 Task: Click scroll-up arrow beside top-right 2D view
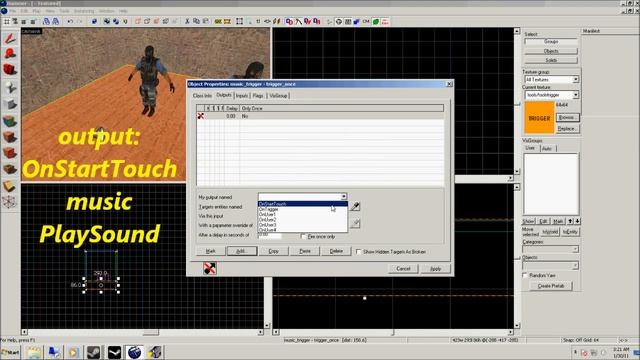(517, 31)
